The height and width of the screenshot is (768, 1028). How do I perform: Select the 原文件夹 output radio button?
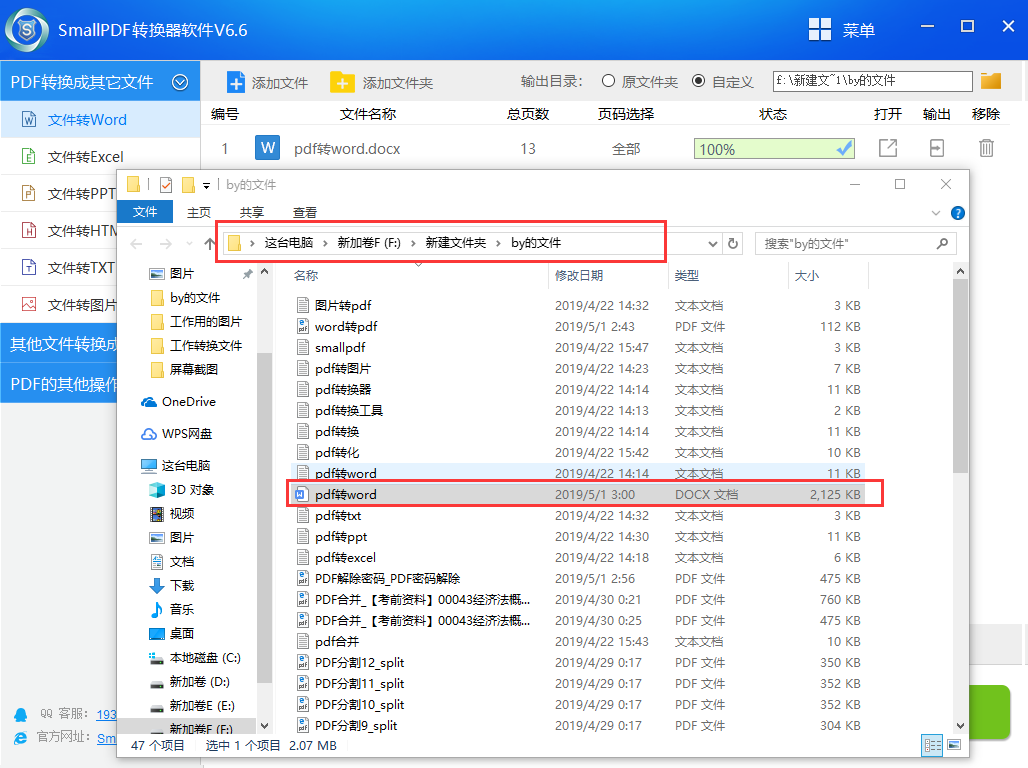pyautogui.click(x=608, y=81)
